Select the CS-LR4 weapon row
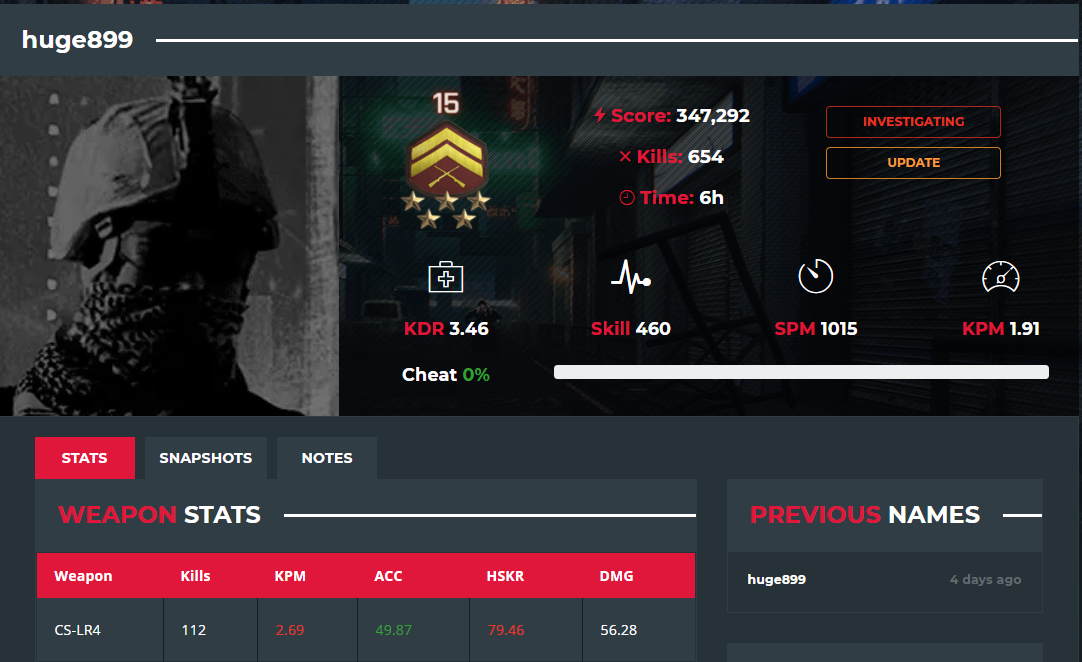 [366, 630]
